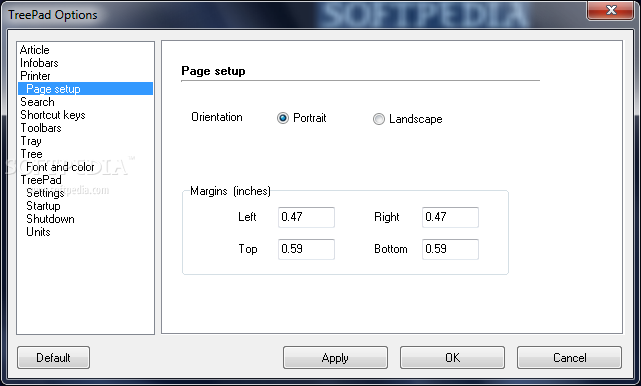Close the TreePad Options dialog
641x386 pixels.
click(610, 10)
